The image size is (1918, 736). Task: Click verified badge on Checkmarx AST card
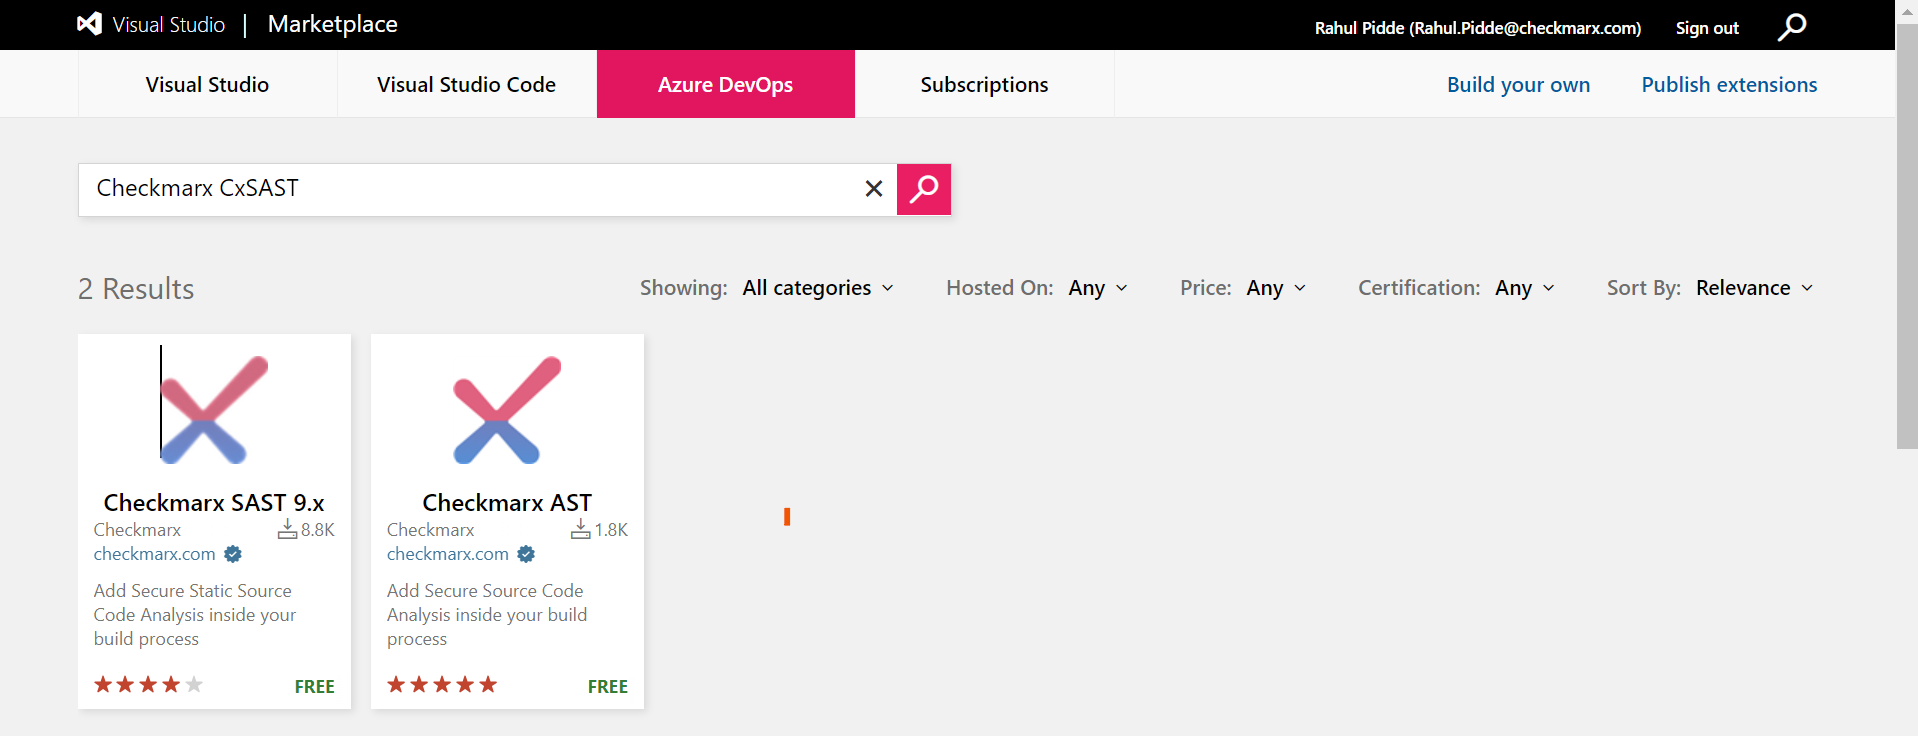pos(526,554)
